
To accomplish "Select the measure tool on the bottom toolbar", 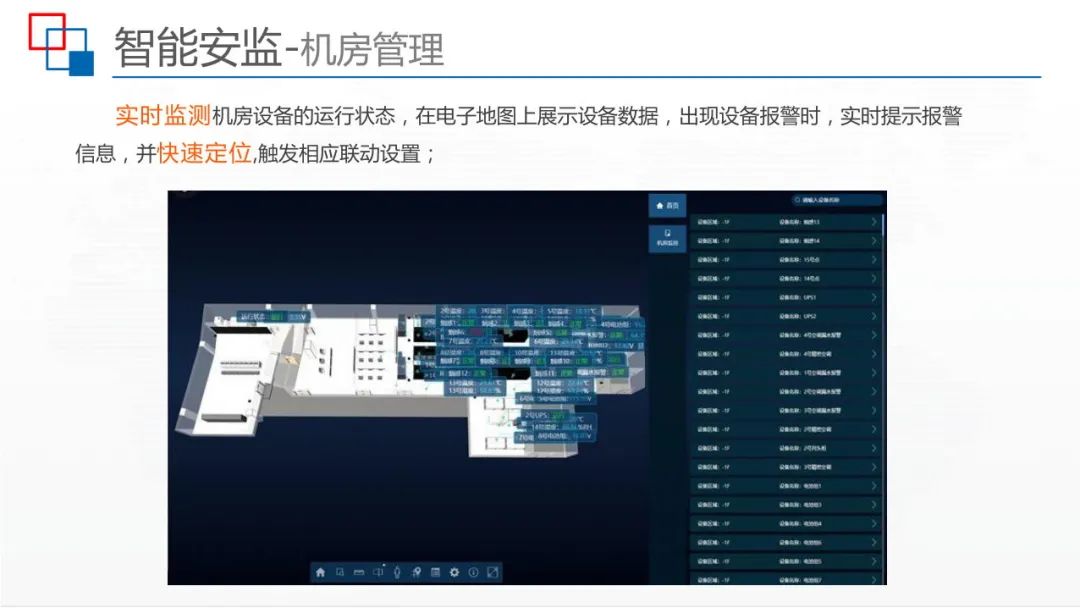I will pos(358,571).
